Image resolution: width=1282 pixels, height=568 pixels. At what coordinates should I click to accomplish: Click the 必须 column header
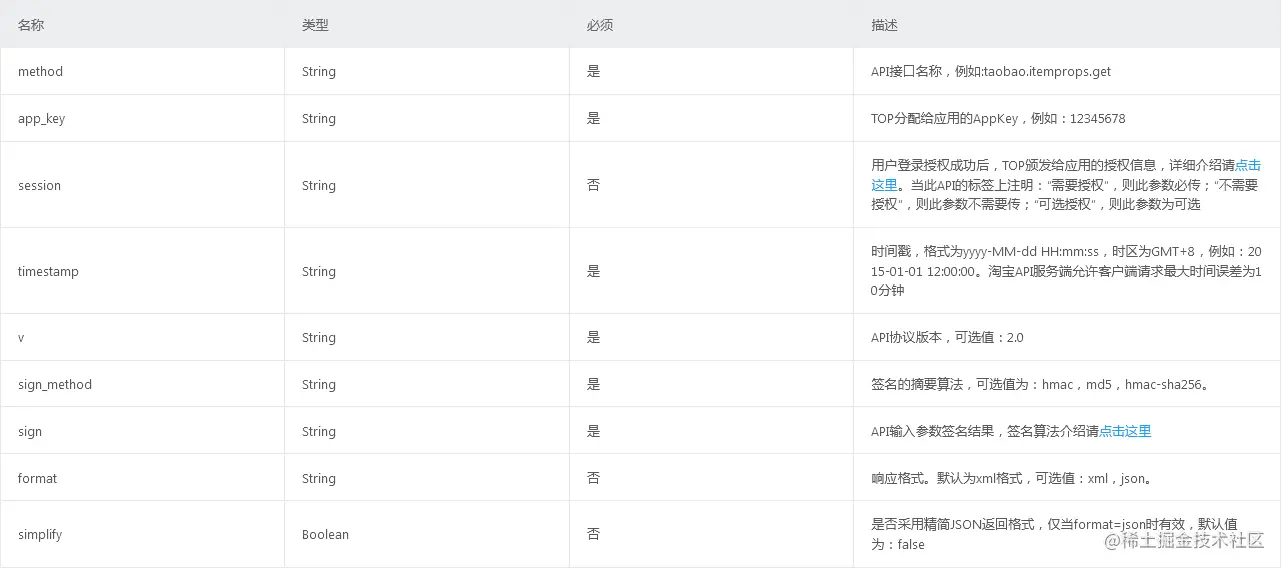599,25
